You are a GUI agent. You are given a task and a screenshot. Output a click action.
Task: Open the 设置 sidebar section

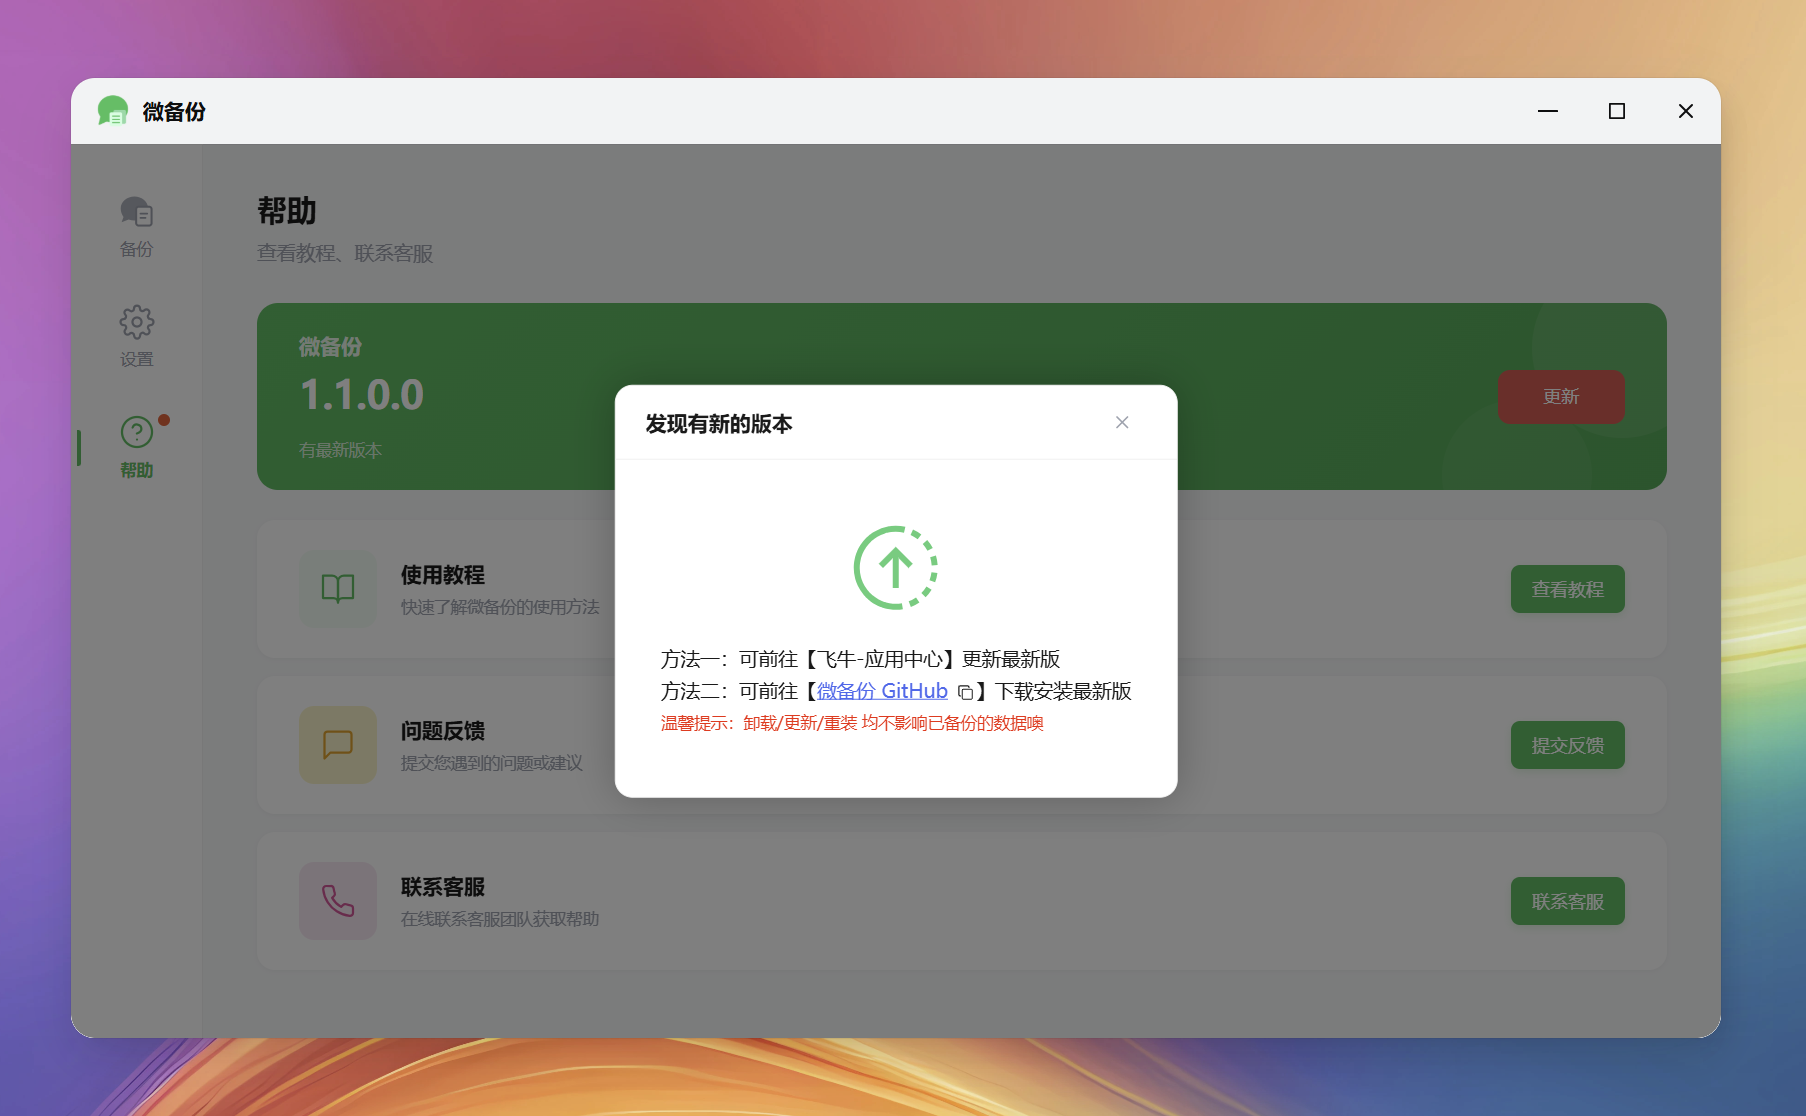[x=137, y=337]
